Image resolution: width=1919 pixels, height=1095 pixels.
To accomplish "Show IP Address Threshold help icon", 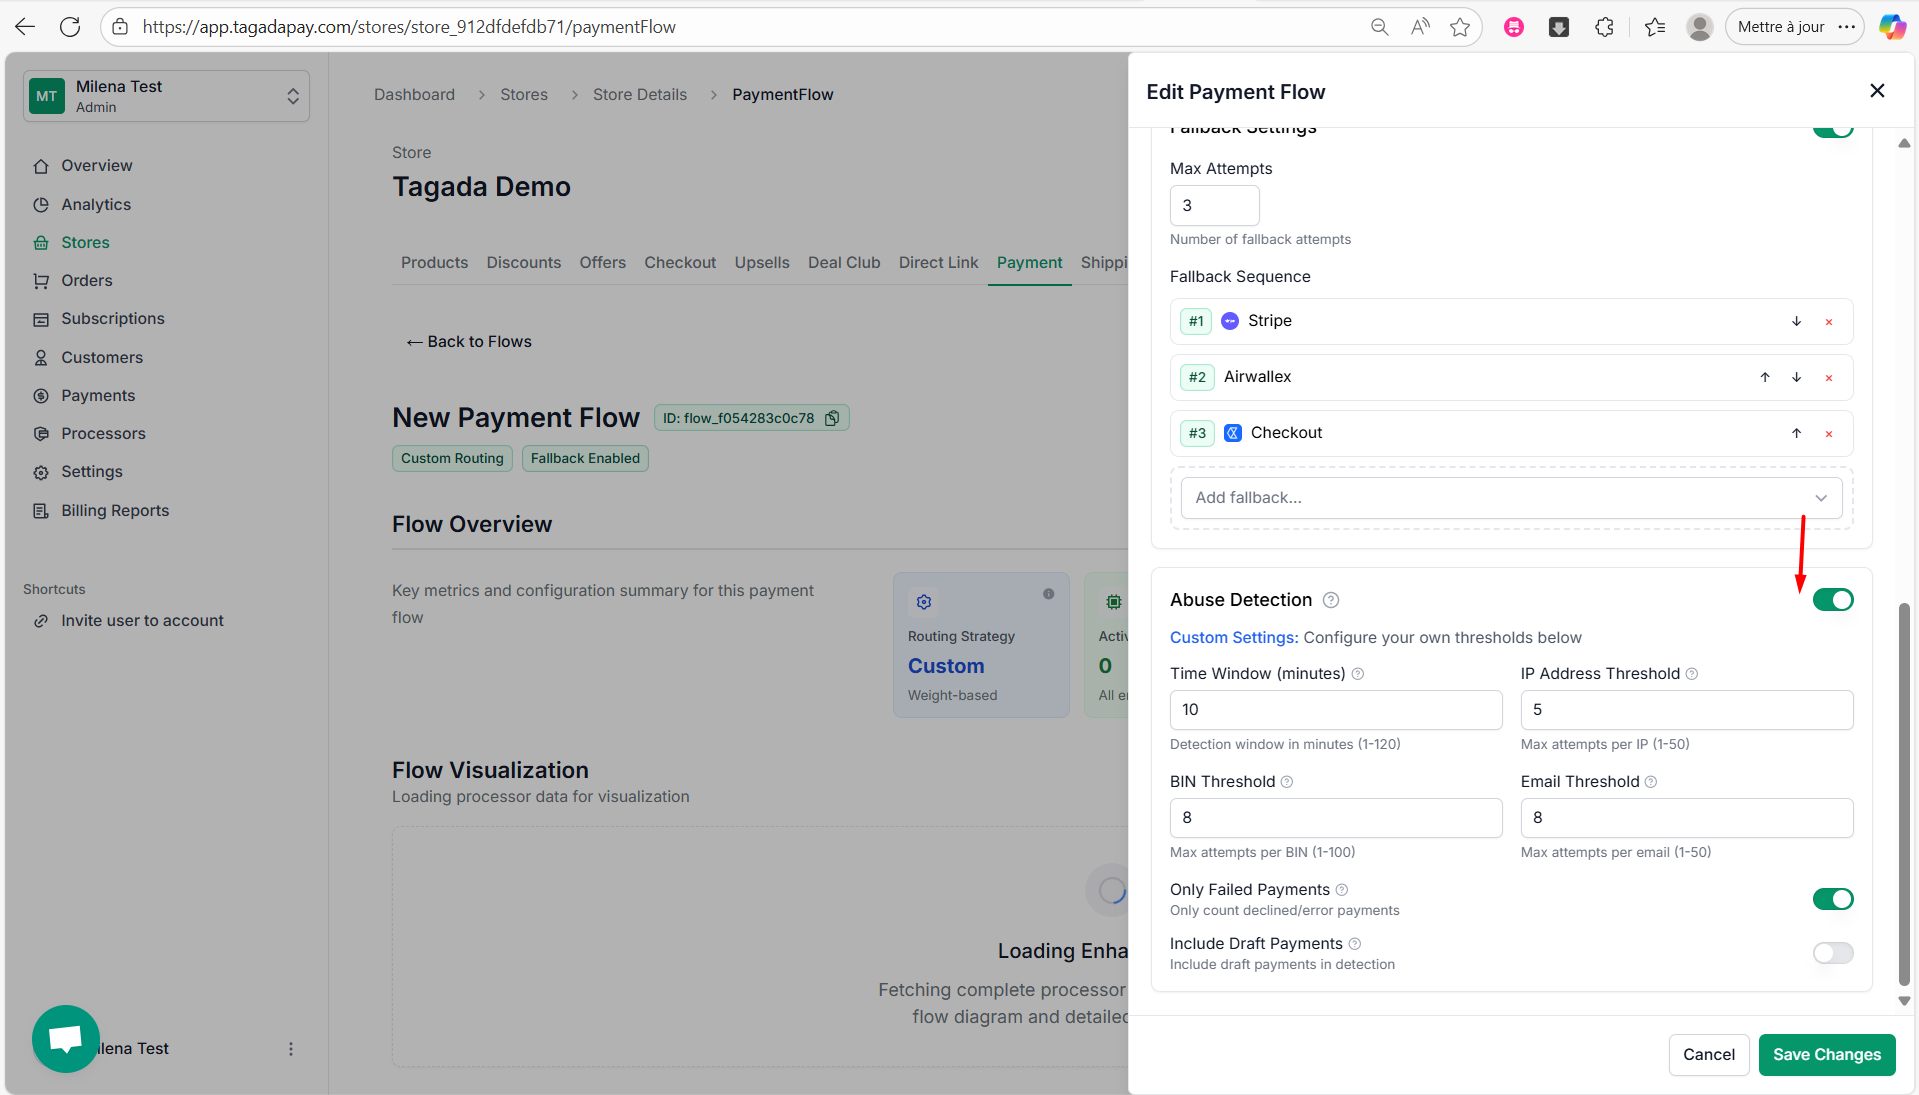I will coord(1692,674).
